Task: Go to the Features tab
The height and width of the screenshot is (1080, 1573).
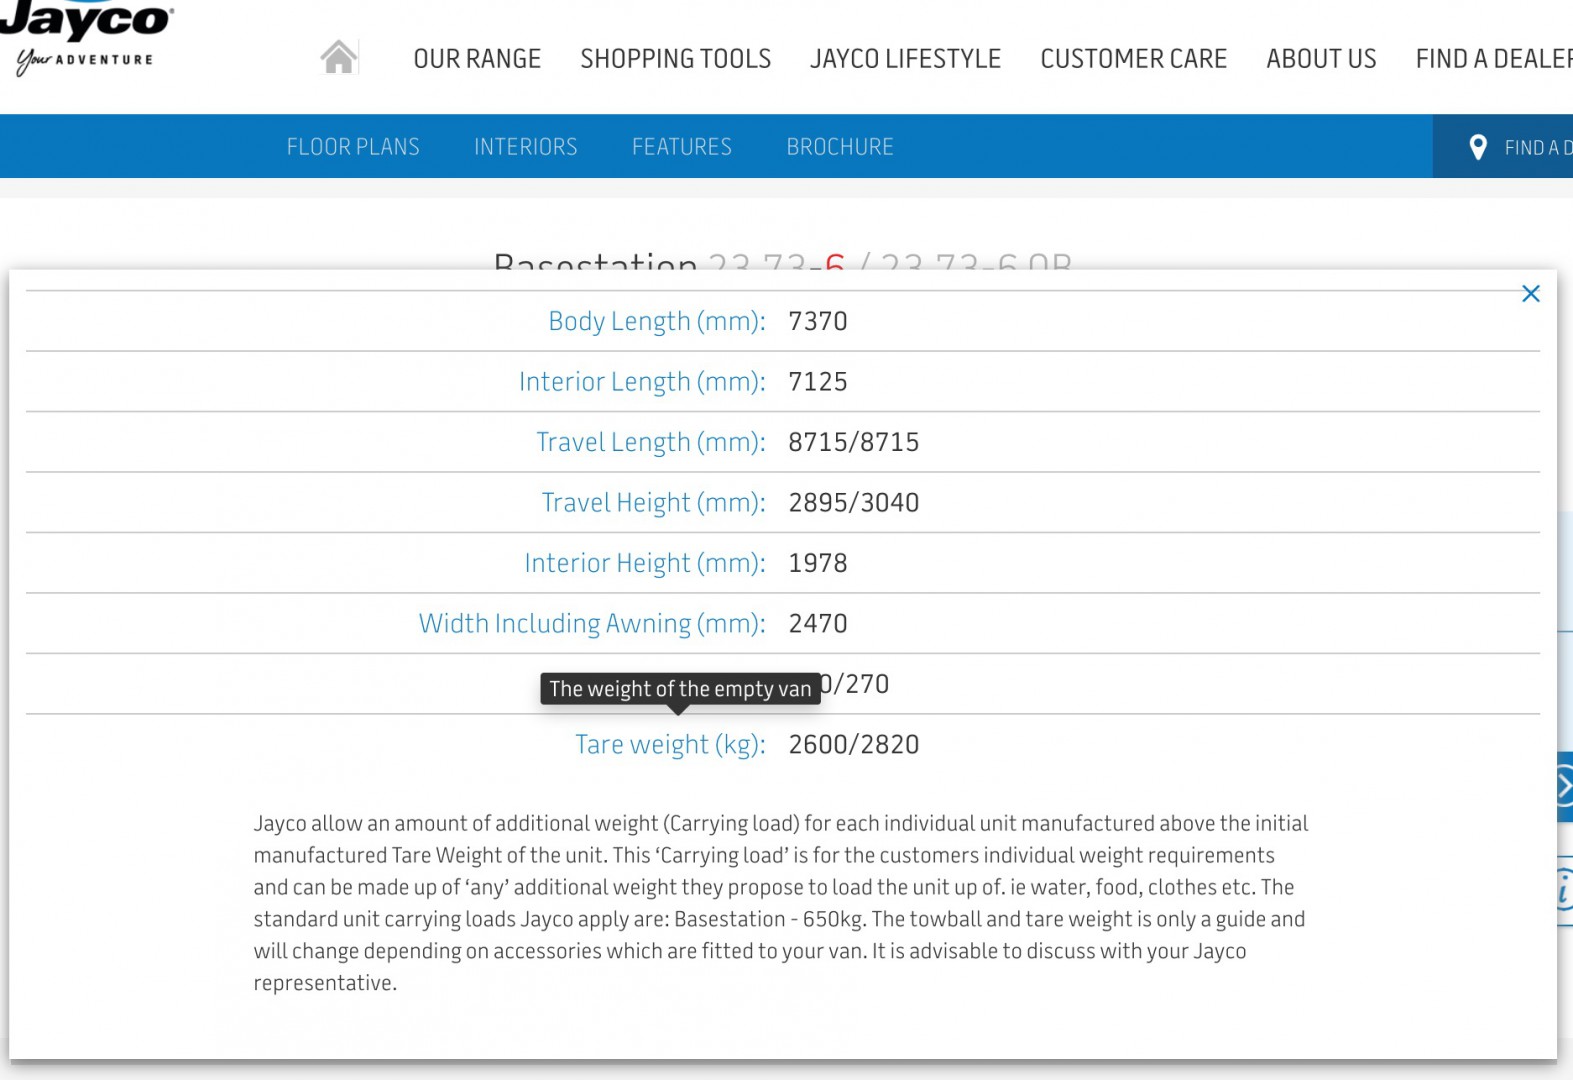Action: pos(681,147)
